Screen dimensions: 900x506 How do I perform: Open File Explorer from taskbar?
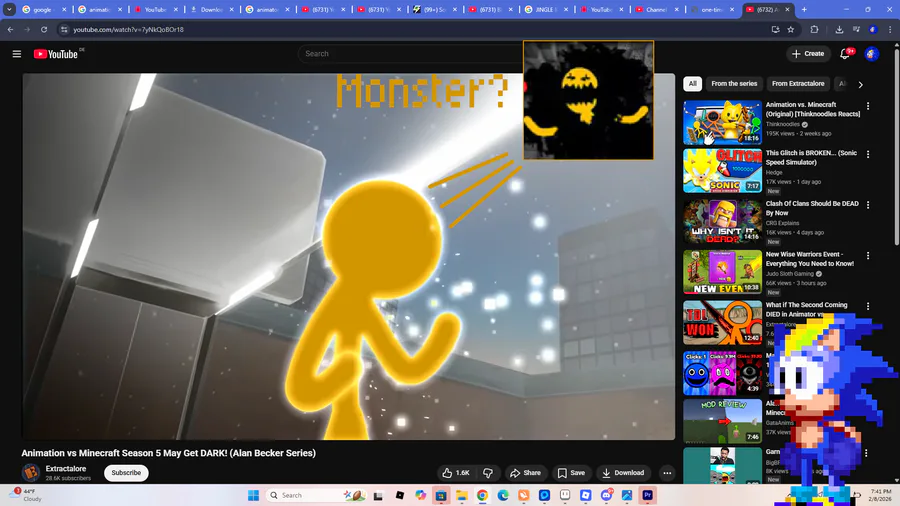tap(461, 495)
